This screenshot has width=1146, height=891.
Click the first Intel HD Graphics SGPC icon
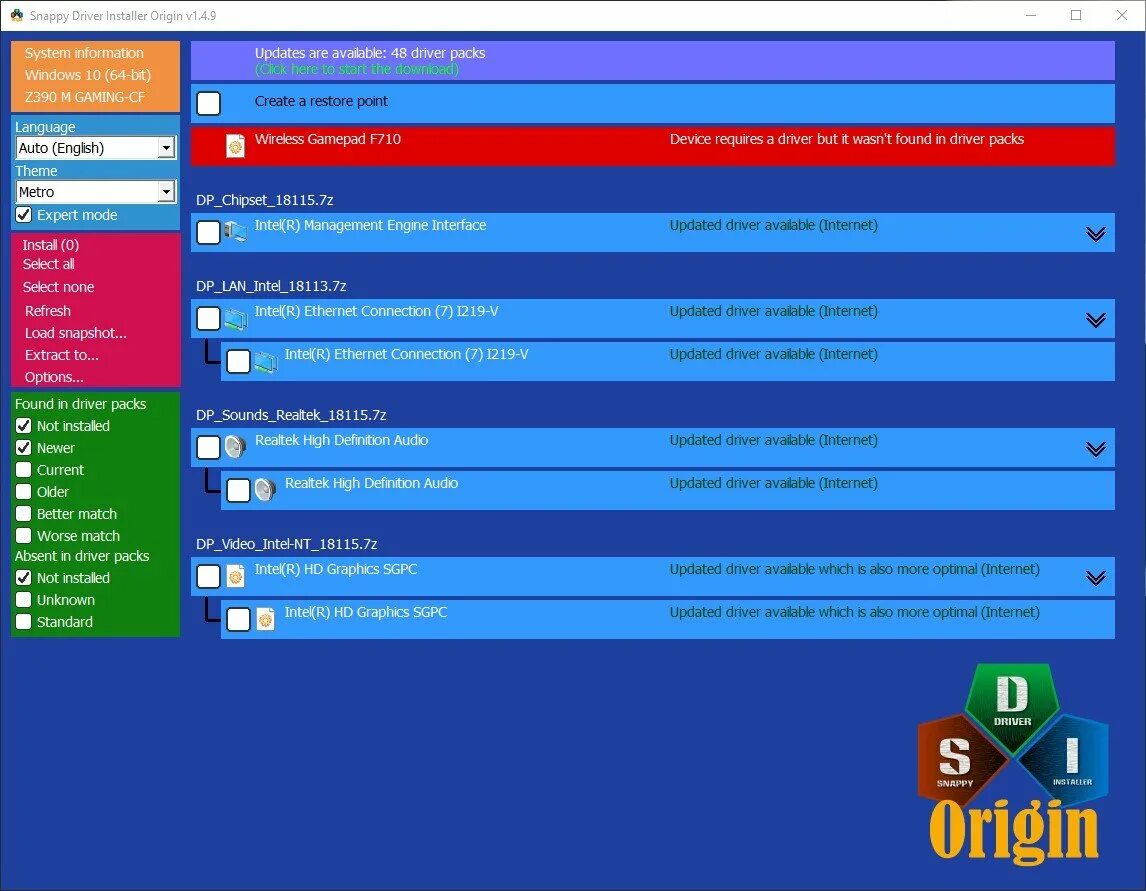[235, 577]
